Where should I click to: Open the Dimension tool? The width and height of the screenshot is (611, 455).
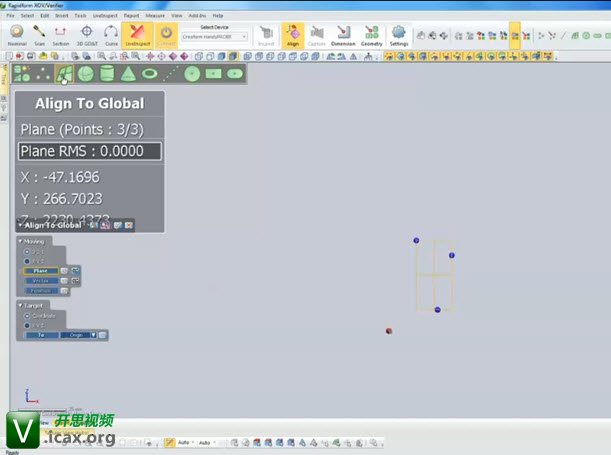(343, 35)
